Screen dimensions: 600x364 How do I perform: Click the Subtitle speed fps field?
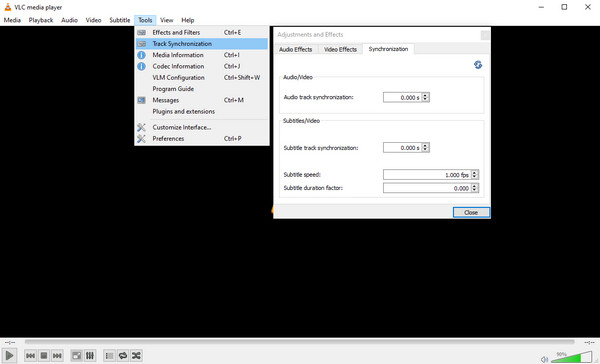pos(427,175)
